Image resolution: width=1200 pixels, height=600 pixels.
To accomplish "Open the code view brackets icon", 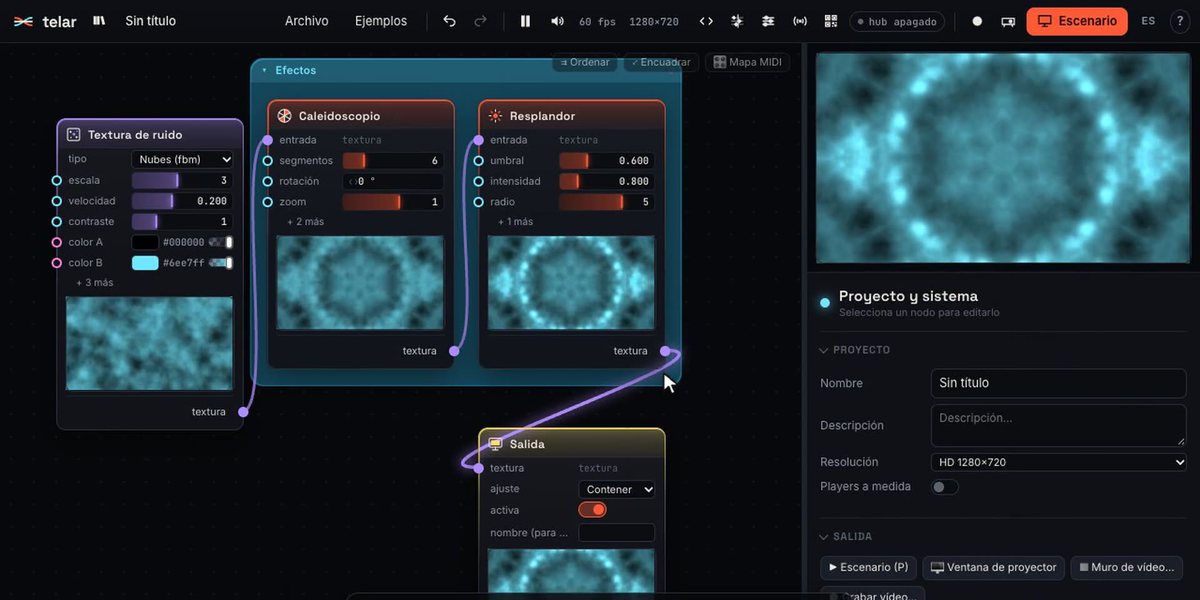I will coord(706,21).
